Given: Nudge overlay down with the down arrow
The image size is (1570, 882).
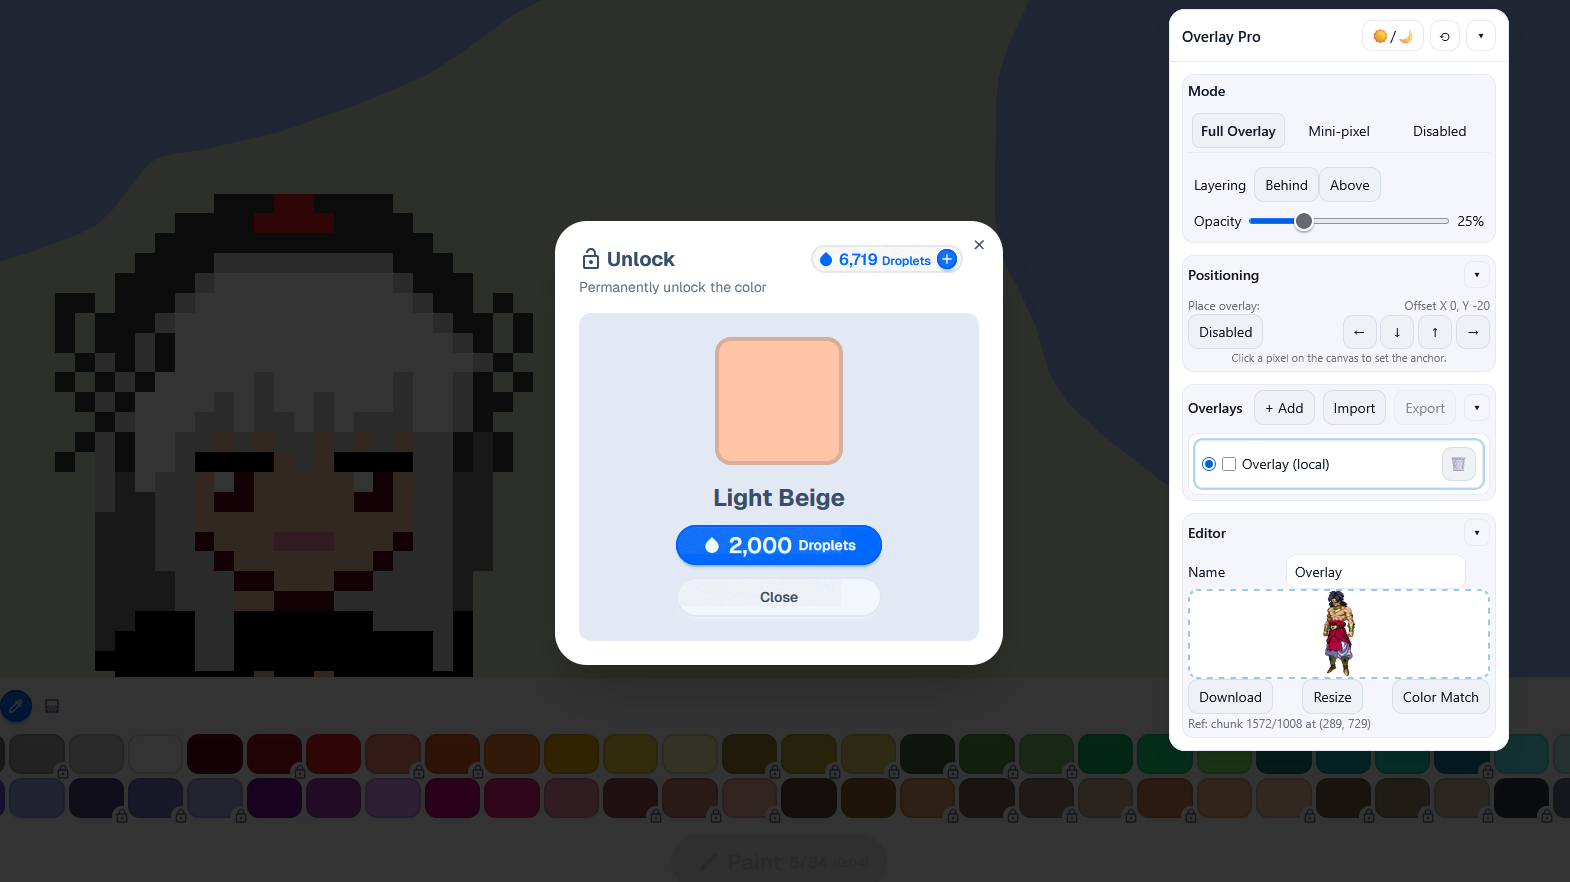Looking at the screenshot, I should [1397, 332].
